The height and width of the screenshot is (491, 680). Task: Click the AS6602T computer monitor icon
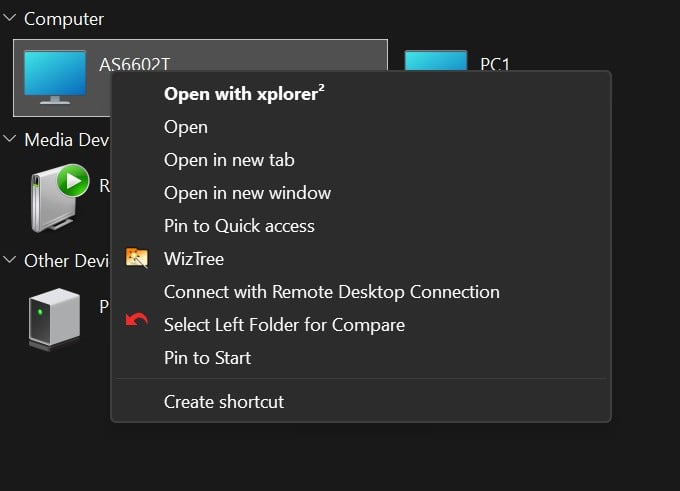(x=55, y=78)
